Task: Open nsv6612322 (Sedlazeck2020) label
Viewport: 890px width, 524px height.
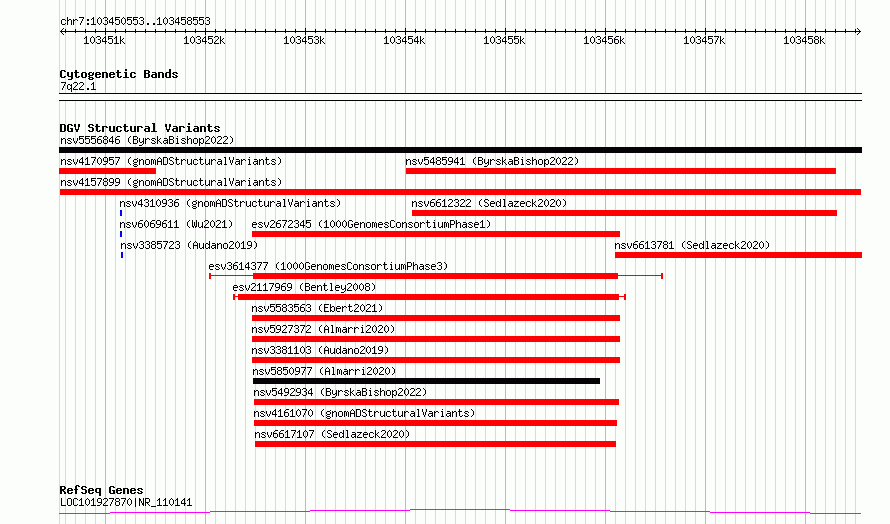Action: tap(489, 203)
